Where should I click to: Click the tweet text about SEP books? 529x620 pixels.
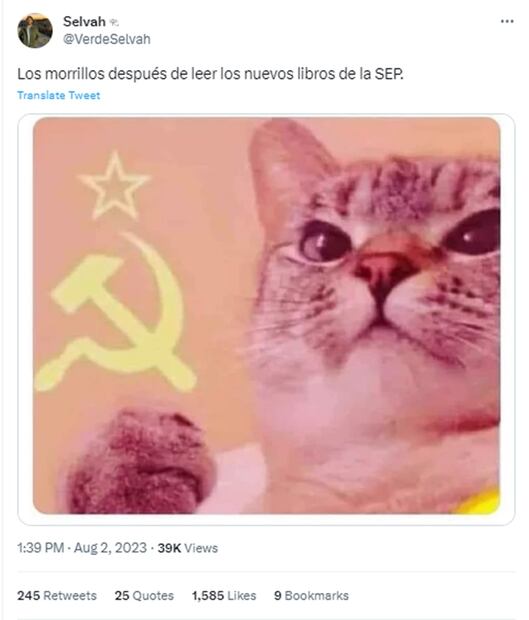point(210,74)
